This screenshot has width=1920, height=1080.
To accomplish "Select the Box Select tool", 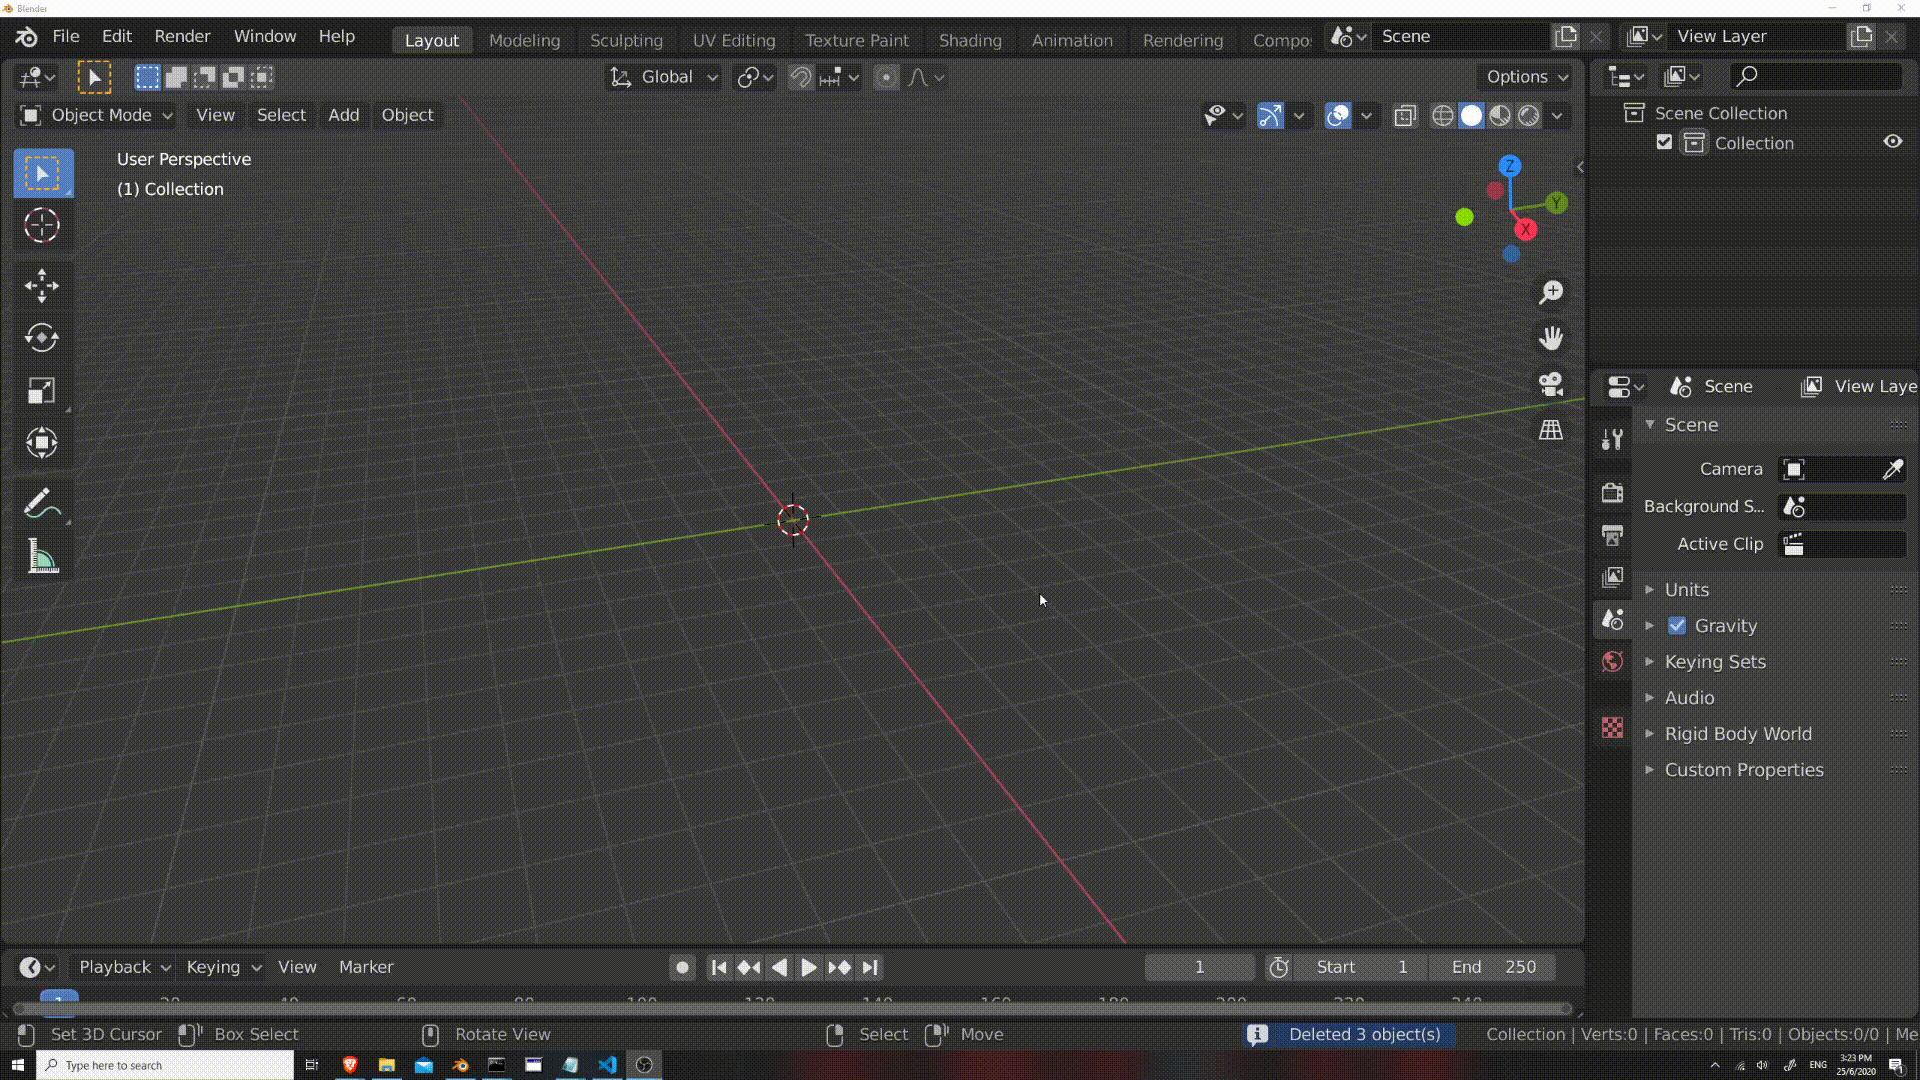I will click(x=41, y=173).
